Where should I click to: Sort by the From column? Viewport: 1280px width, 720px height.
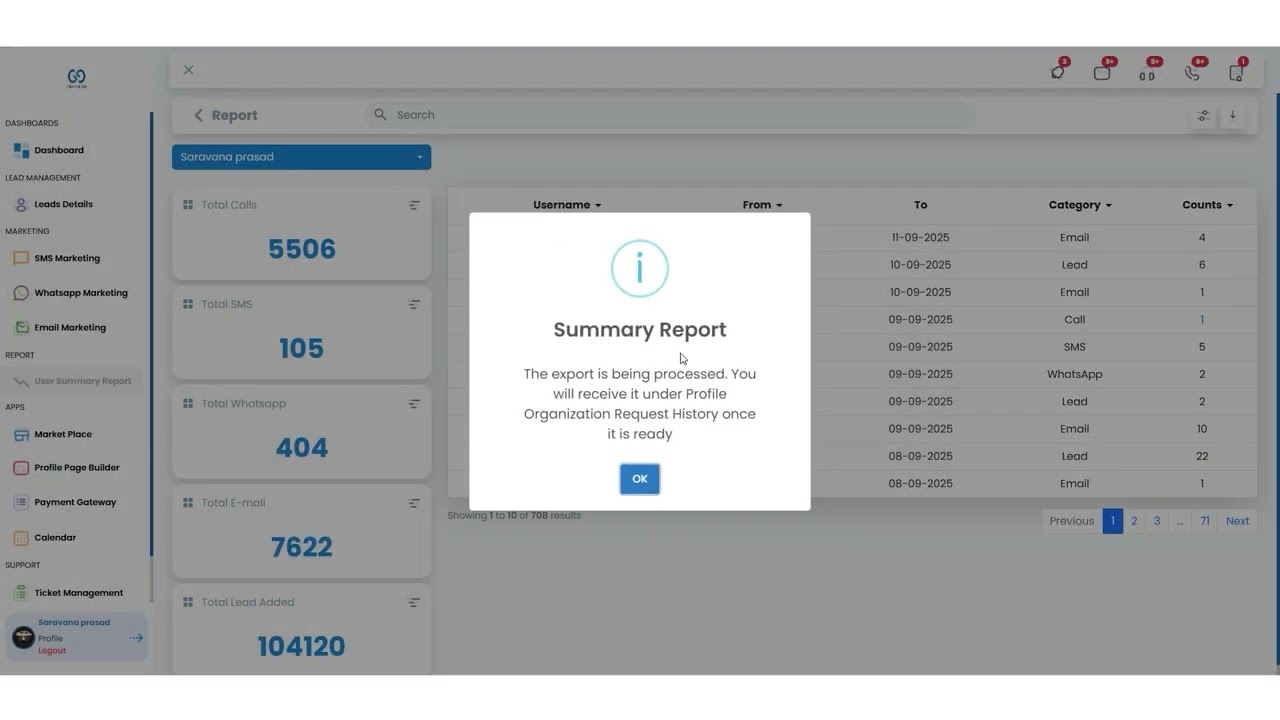[762, 205]
